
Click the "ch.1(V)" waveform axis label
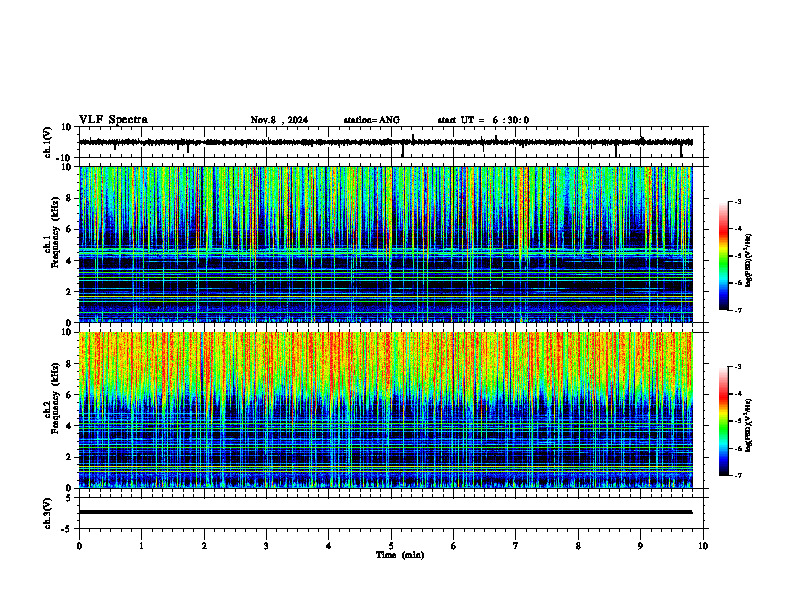[48, 142]
